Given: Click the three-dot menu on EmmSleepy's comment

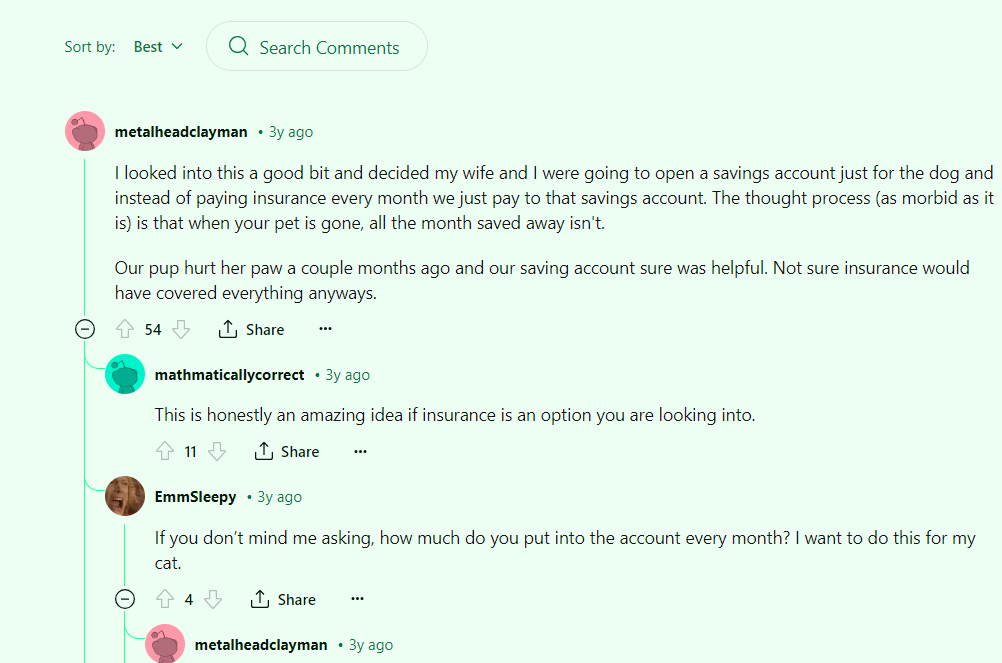Looking at the screenshot, I should pyautogui.click(x=357, y=599).
